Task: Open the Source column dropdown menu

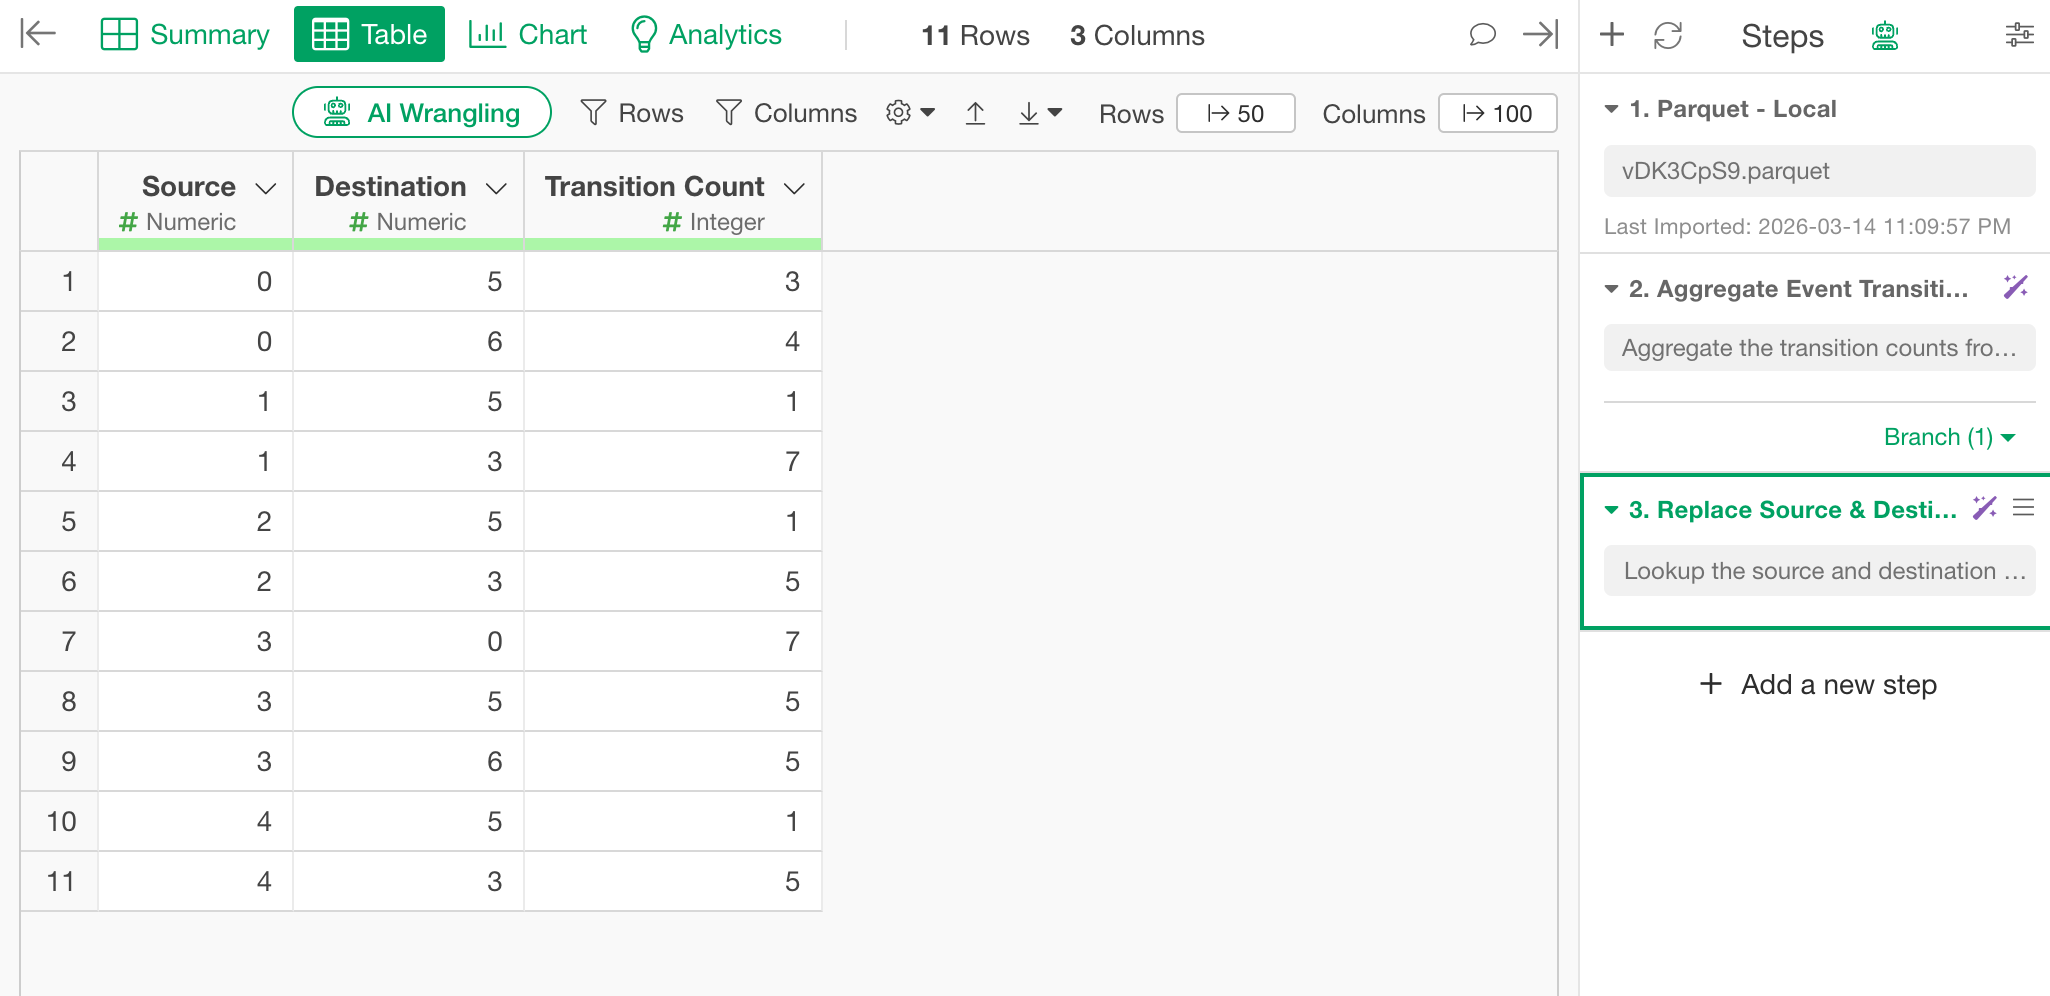Action: tap(266, 188)
